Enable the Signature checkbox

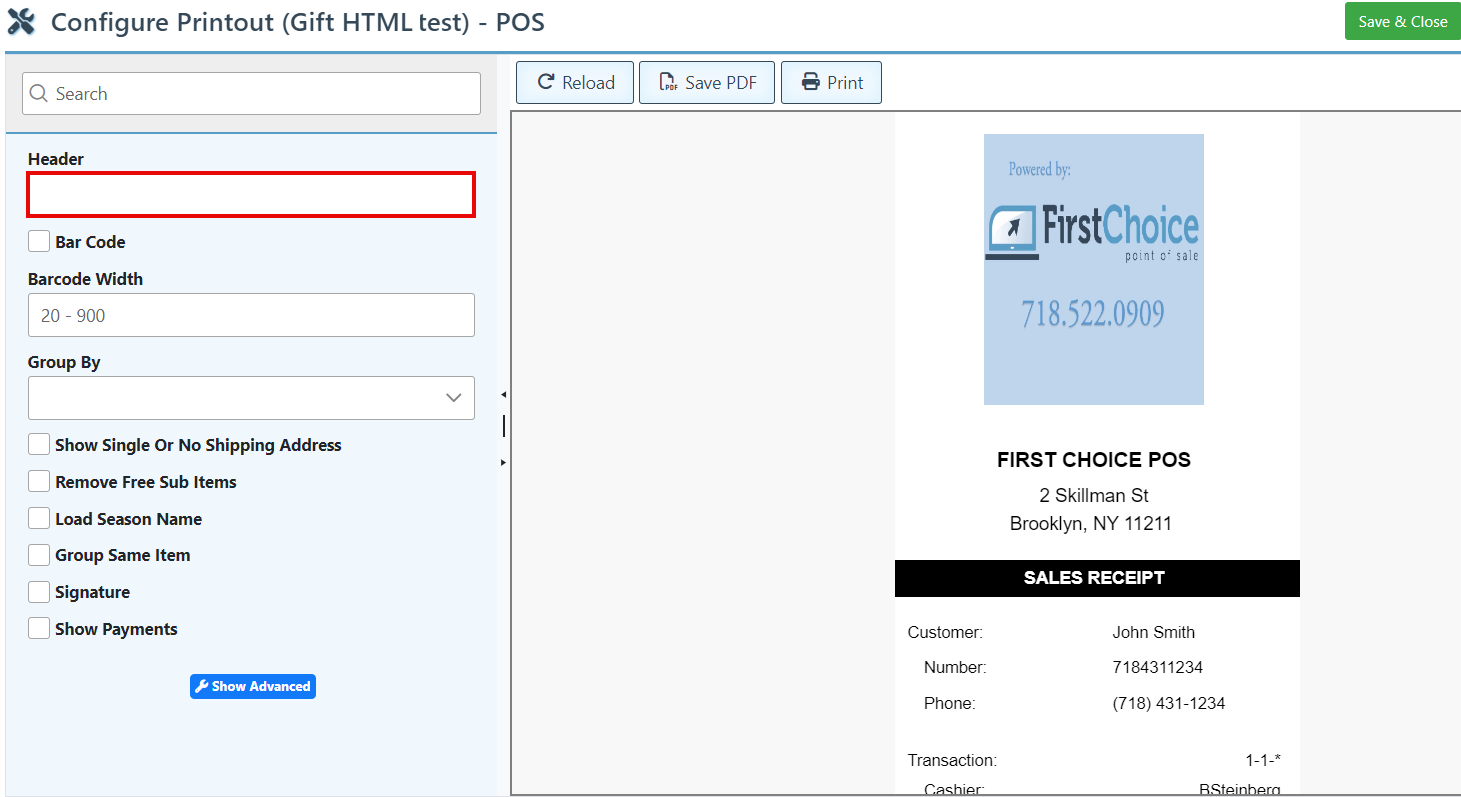[39, 592]
